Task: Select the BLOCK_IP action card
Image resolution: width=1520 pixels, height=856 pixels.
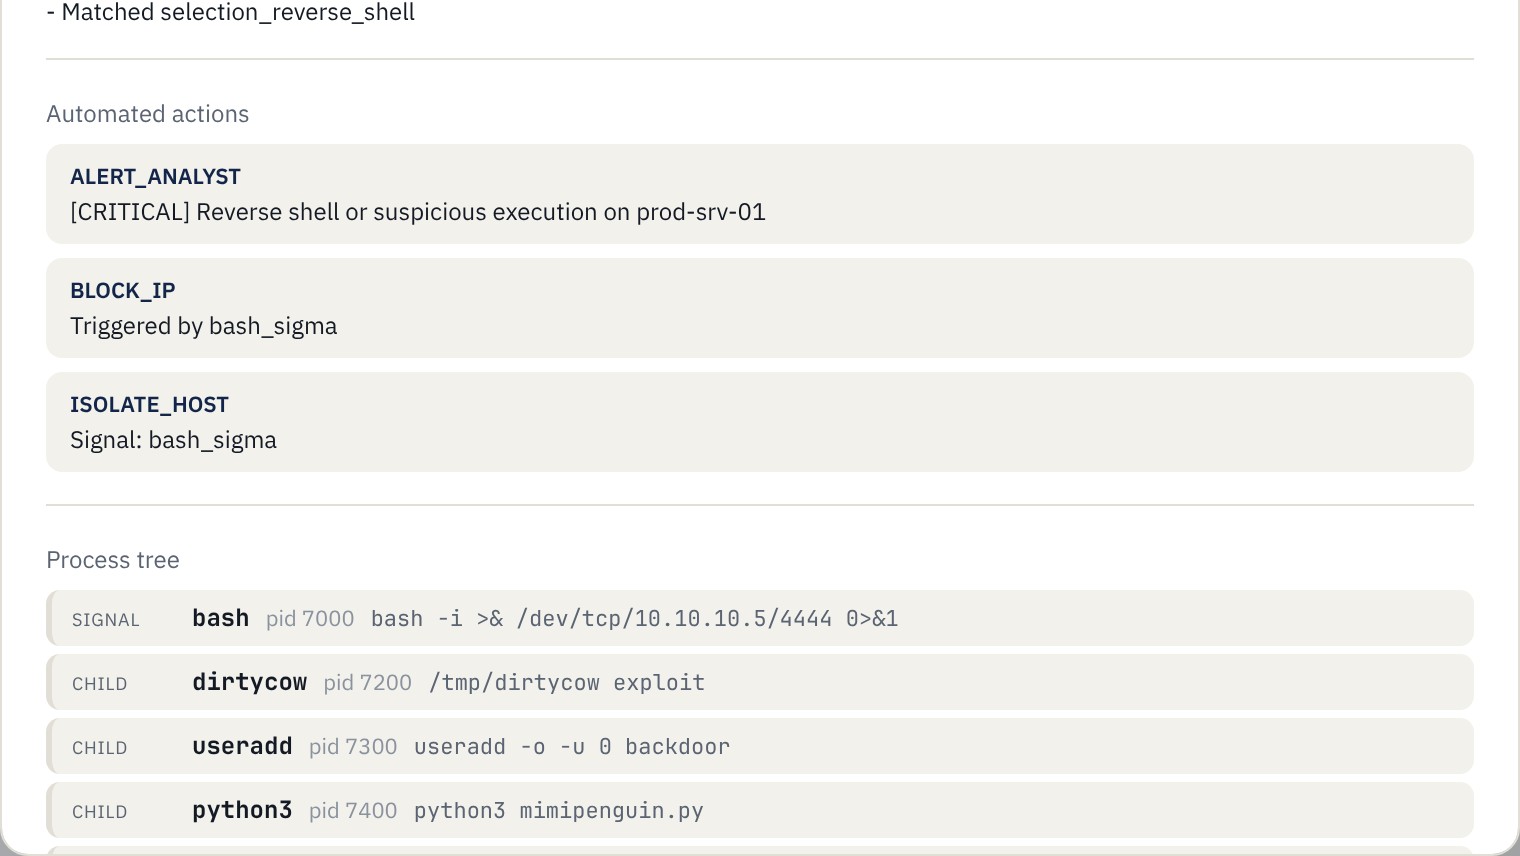Action: pyautogui.click(x=760, y=308)
